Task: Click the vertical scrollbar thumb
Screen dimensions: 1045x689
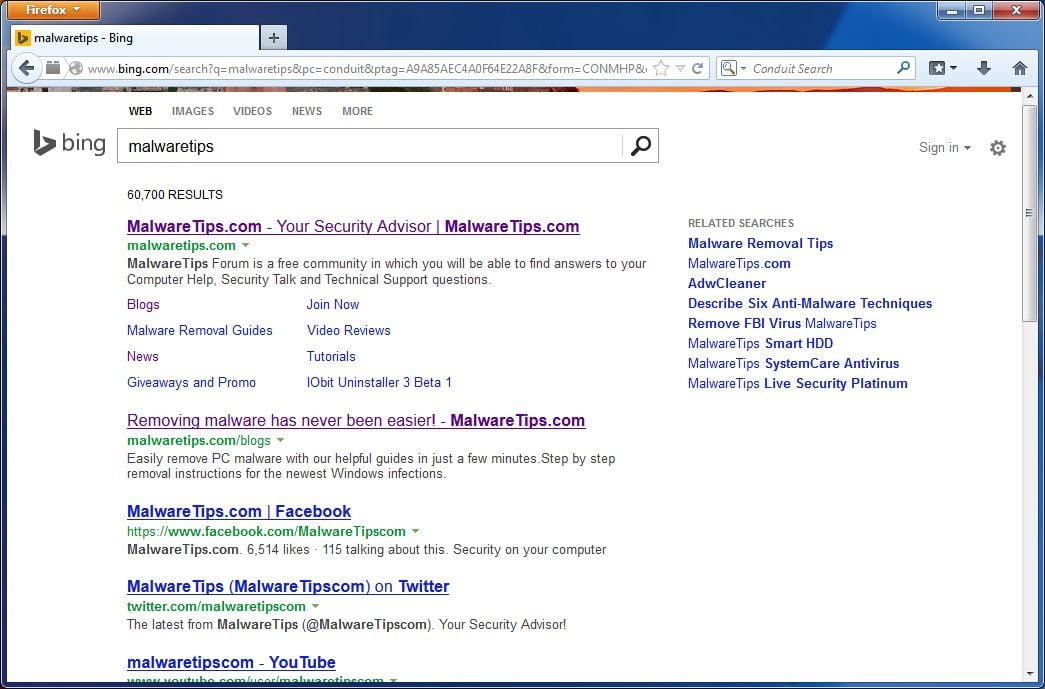Action: (1029, 213)
